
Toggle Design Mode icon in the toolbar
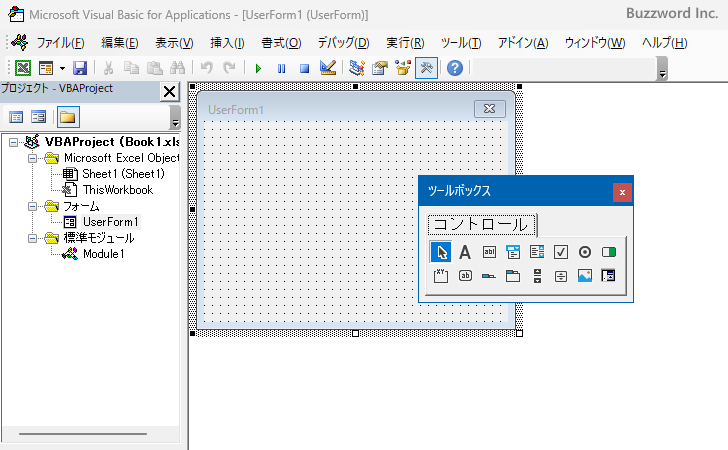point(328,68)
